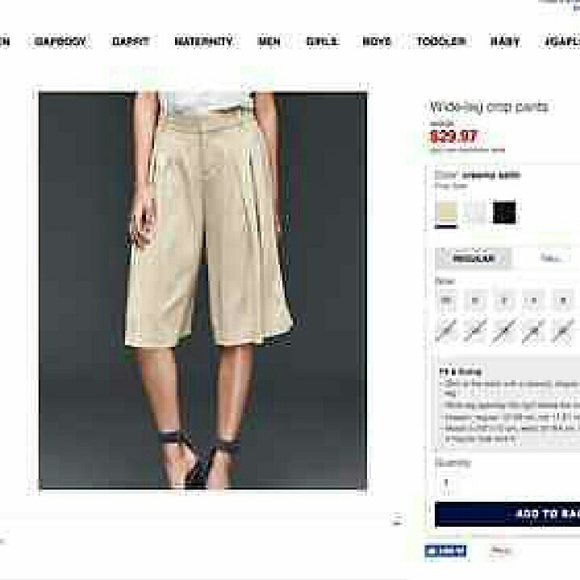Click the Add to Bag button
Viewport: 580px width, 580px height.
[508, 514]
